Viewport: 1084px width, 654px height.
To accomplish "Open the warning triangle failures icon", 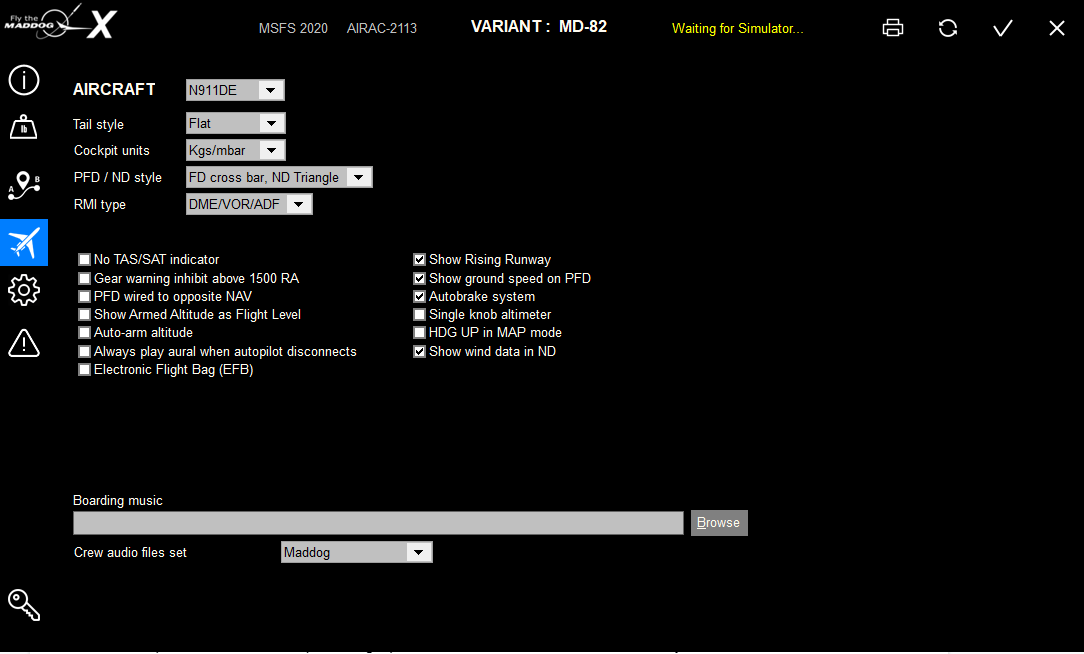I will point(24,343).
